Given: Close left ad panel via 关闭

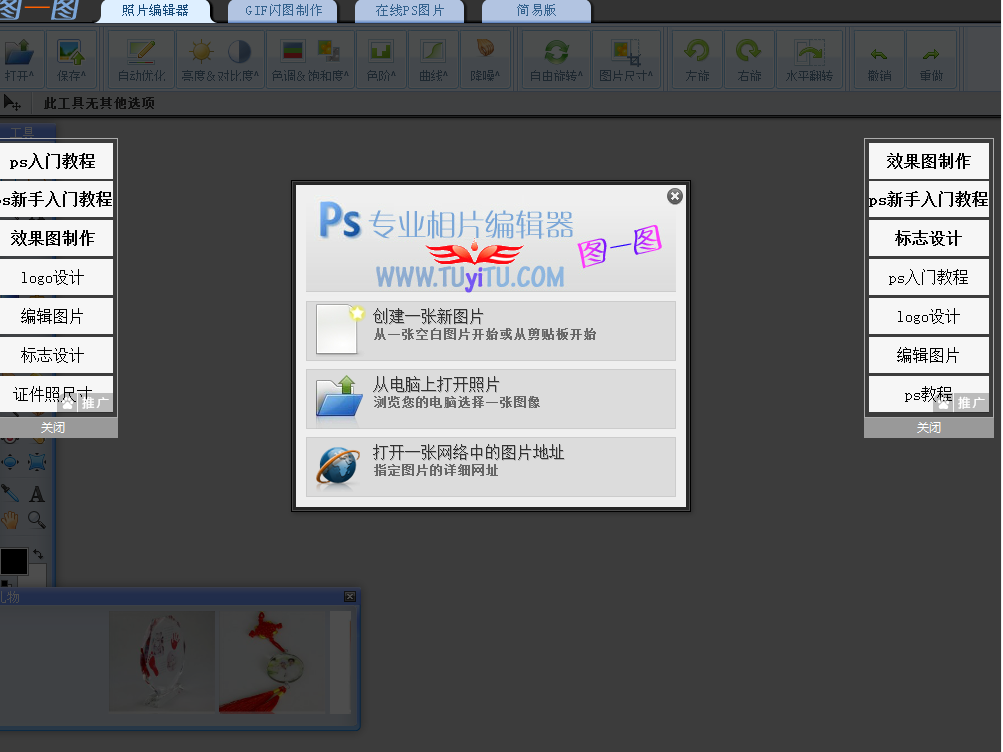Looking at the screenshot, I should (x=53, y=427).
